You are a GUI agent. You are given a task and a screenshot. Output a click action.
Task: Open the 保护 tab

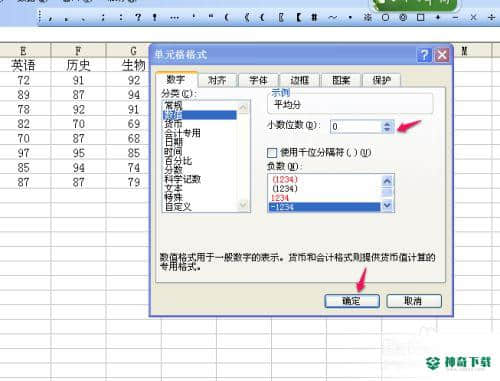click(x=381, y=80)
